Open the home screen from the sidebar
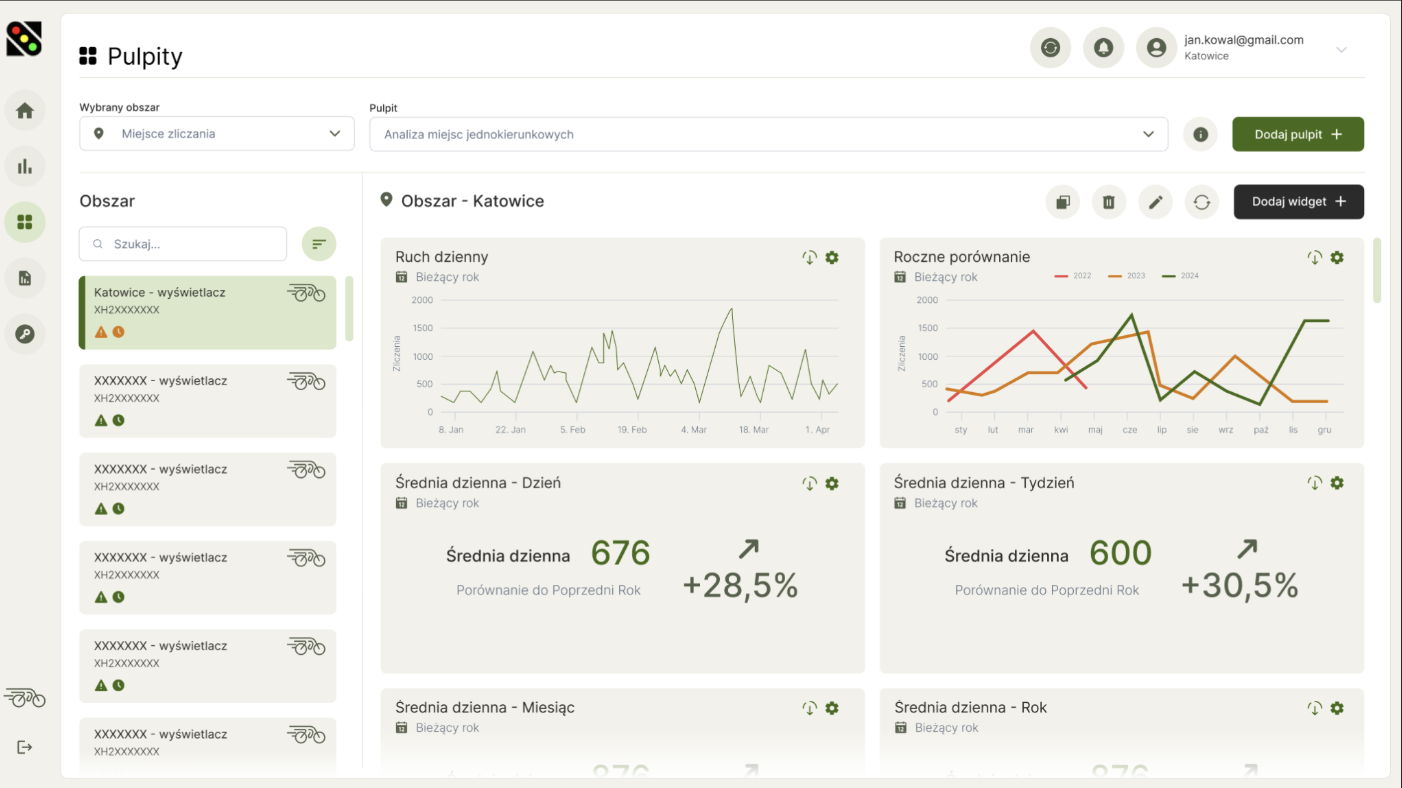This screenshot has width=1402, height=788. (x=24, y=110)
